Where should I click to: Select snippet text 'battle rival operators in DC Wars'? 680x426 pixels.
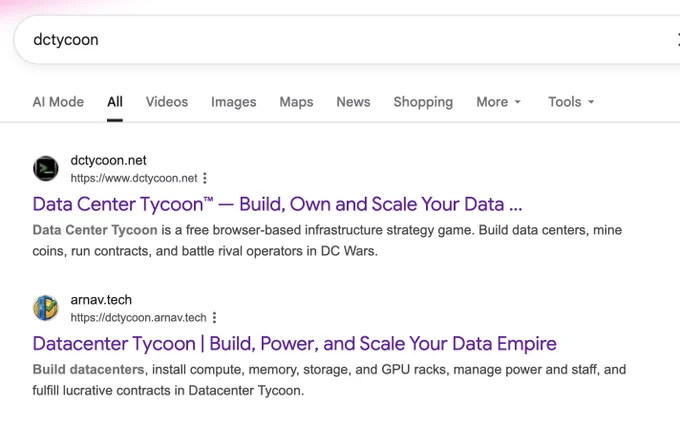click(279, 251)
